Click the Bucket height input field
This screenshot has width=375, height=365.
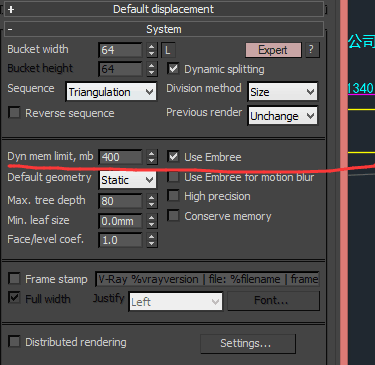click(121, 69)
